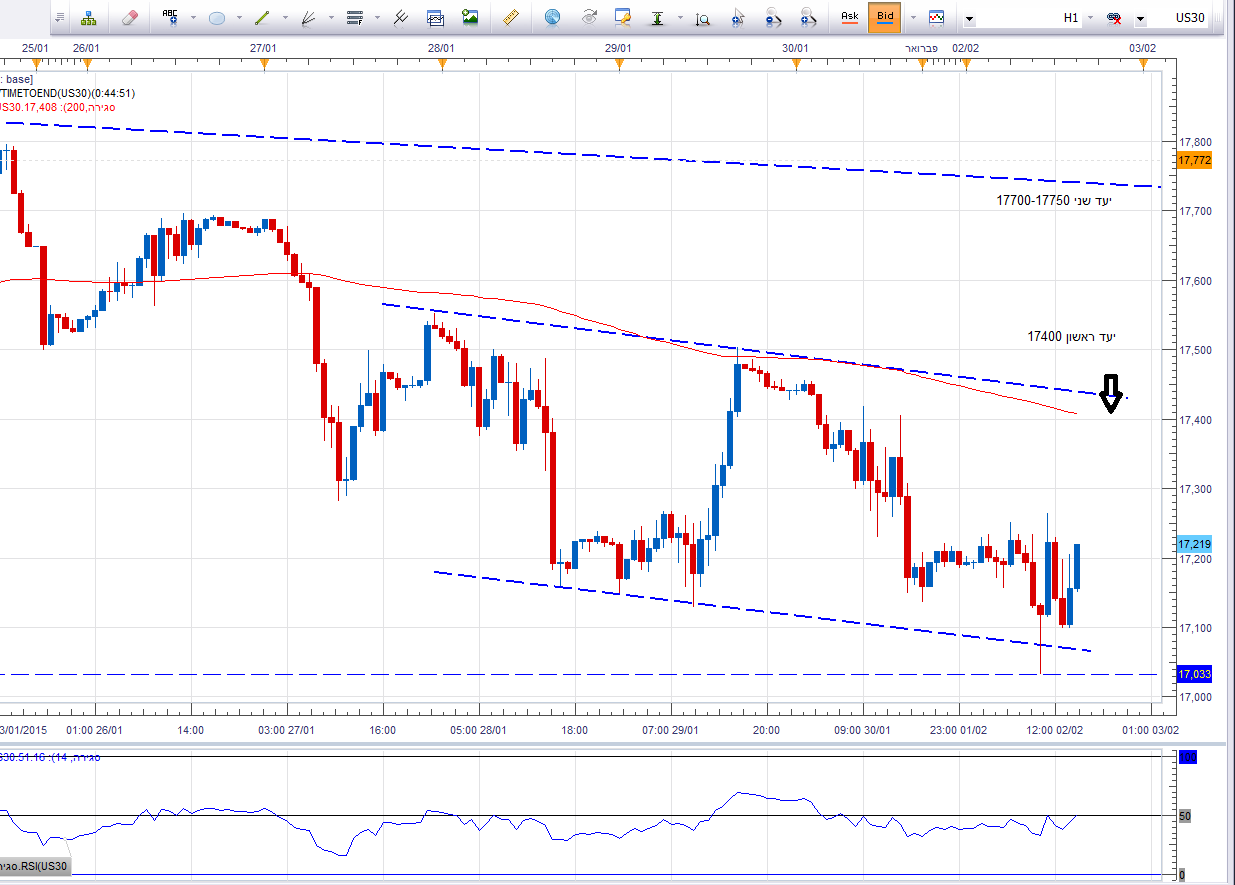Click the vertical zoom magnifier icon

(x=703, y=19)
